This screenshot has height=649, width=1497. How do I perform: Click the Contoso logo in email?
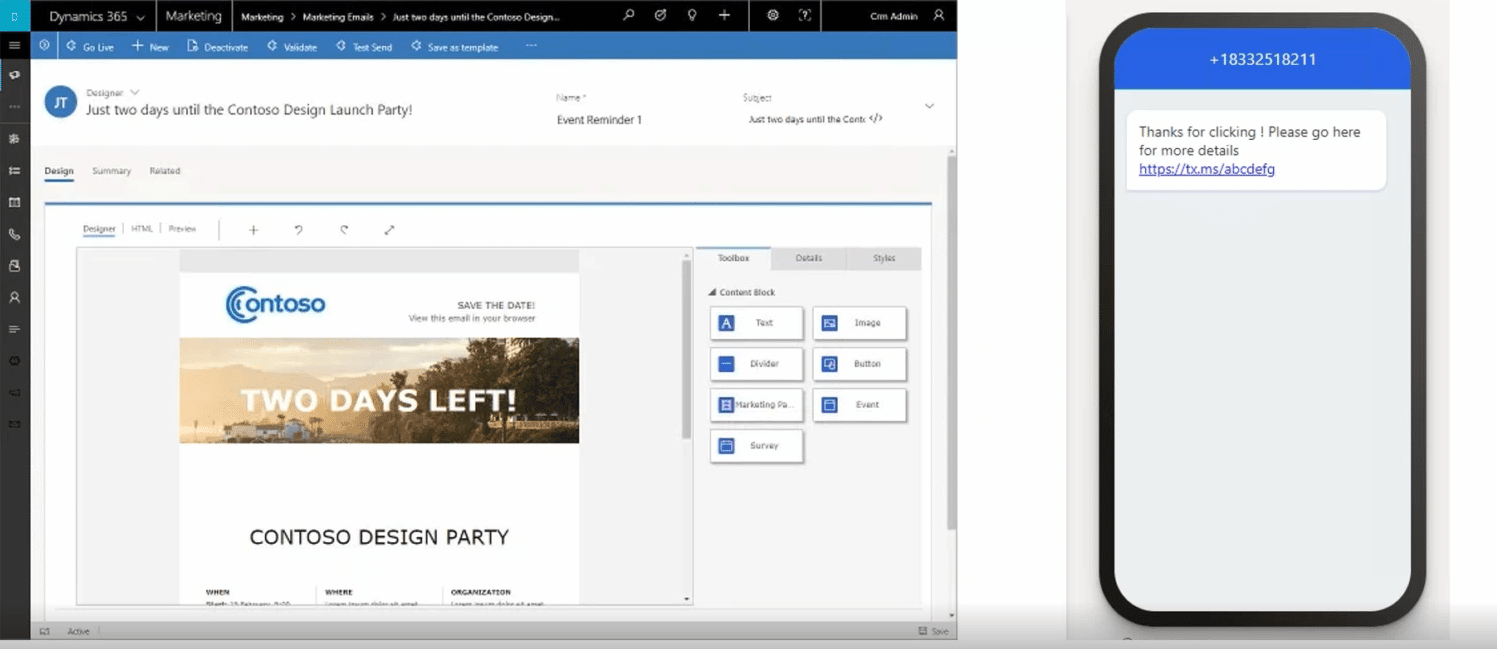(x=276, y=304)
